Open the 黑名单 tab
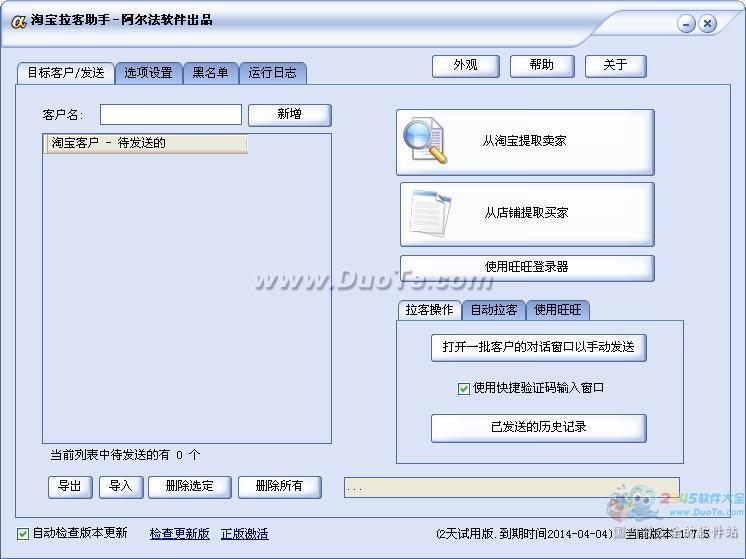 [210, 73]
